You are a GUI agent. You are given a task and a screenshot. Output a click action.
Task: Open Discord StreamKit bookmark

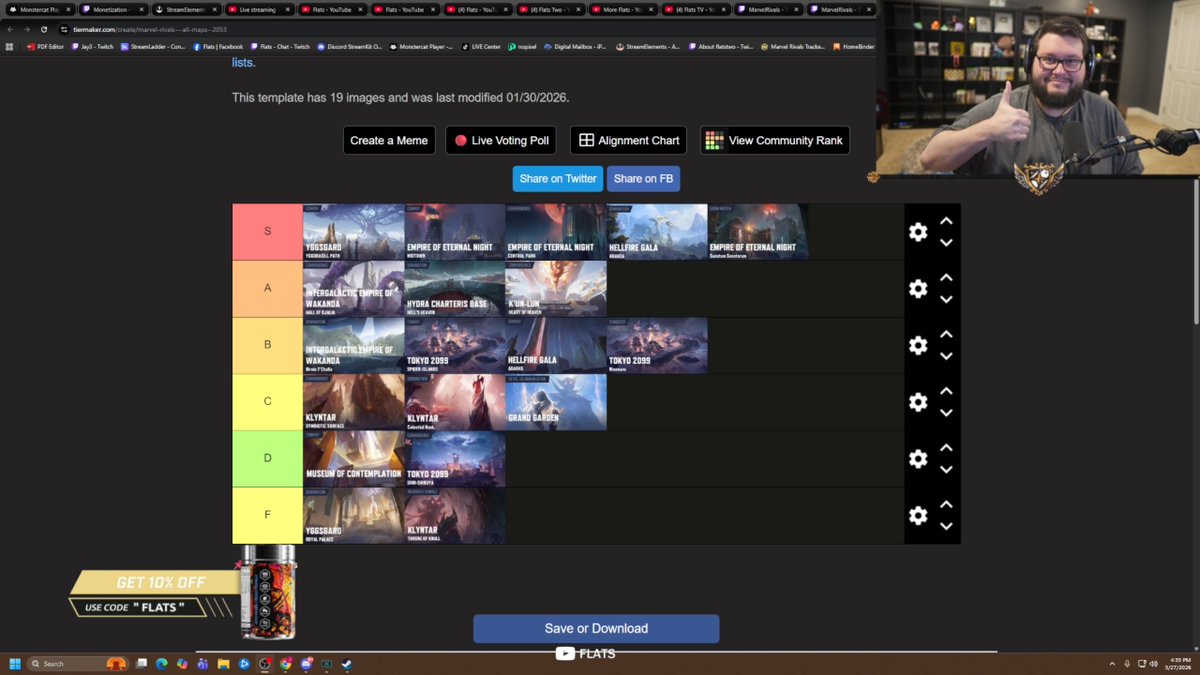[350, 46]
